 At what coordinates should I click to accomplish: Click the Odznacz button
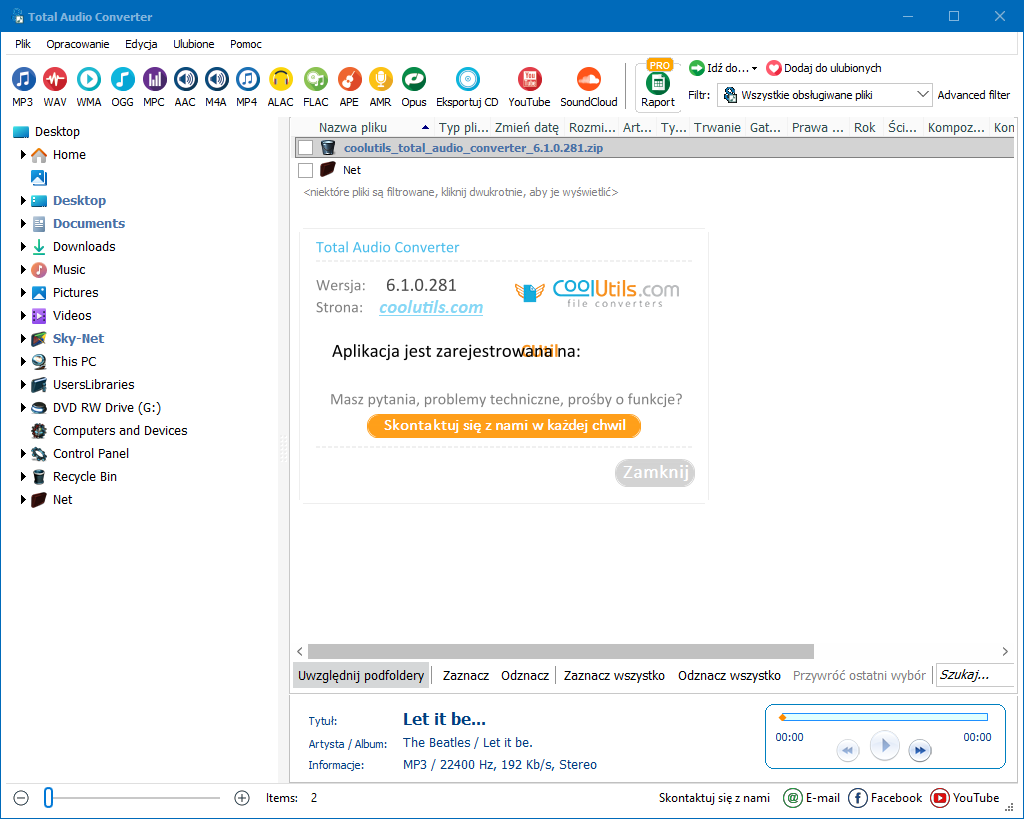point(525,675)
